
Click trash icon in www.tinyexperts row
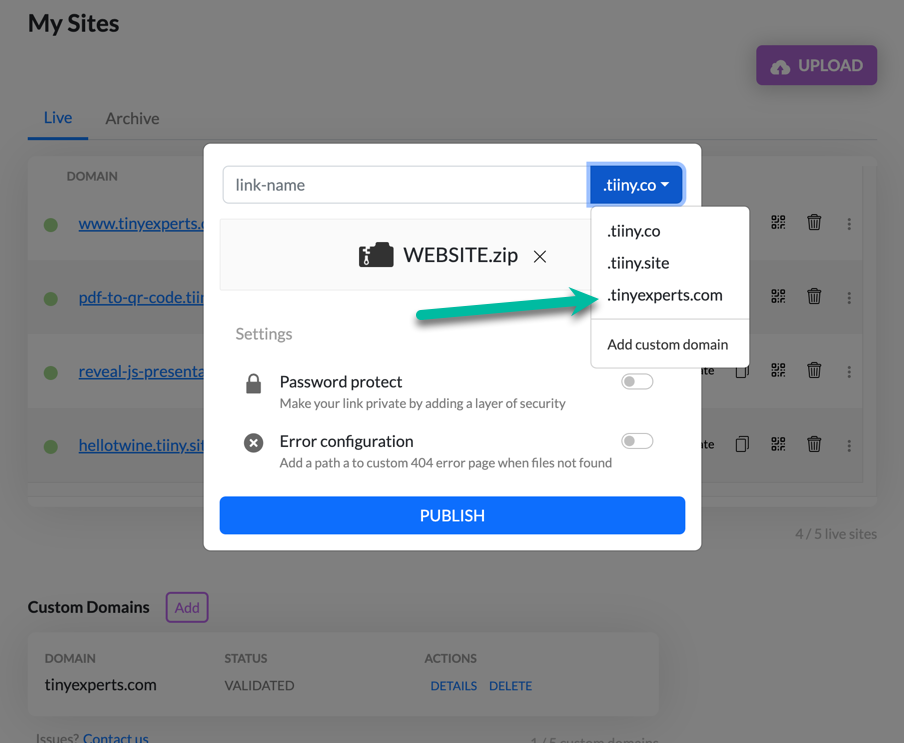(813, 222)
